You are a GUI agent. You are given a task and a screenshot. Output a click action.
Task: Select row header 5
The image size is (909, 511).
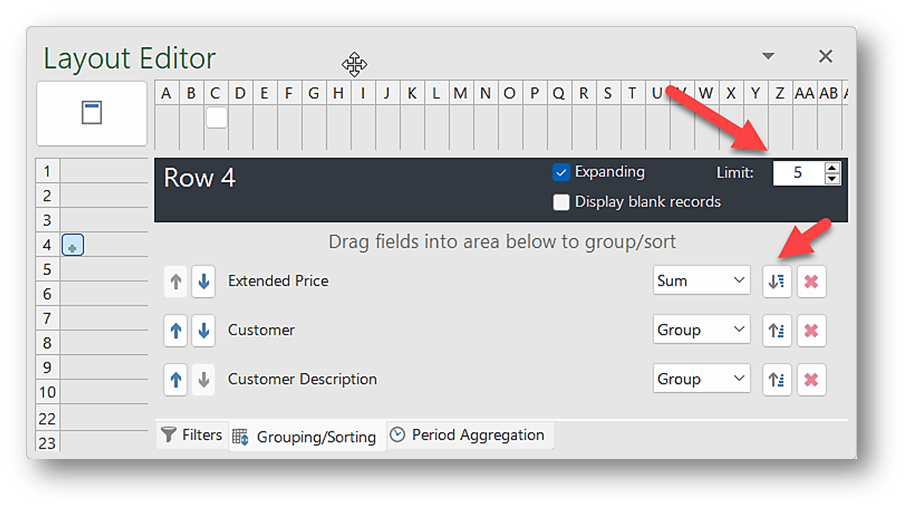tap(46, 269)
